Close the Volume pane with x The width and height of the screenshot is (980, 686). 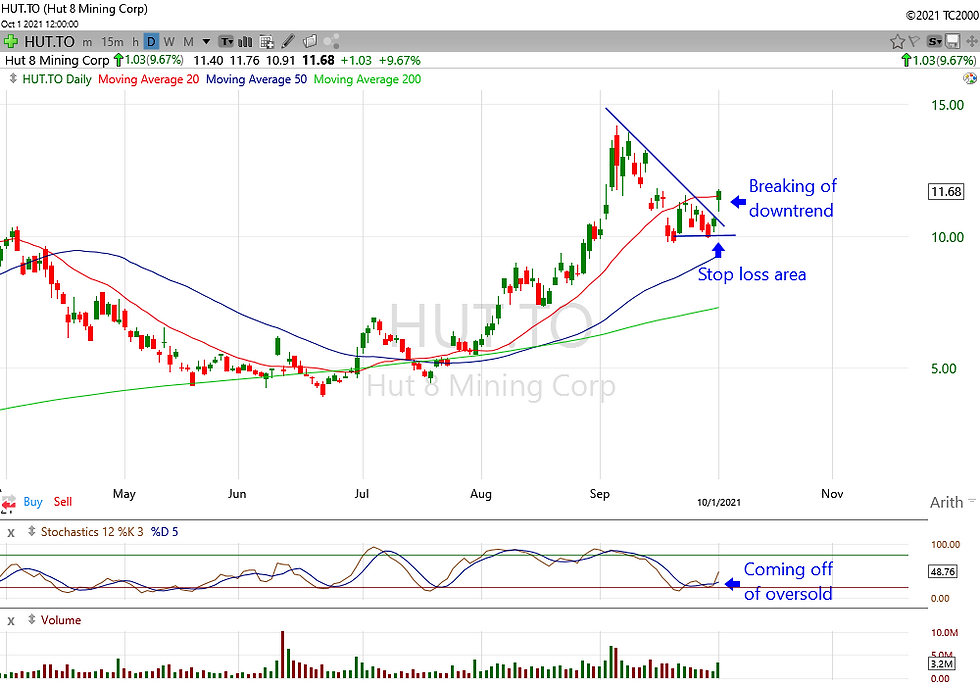point(11,621)
